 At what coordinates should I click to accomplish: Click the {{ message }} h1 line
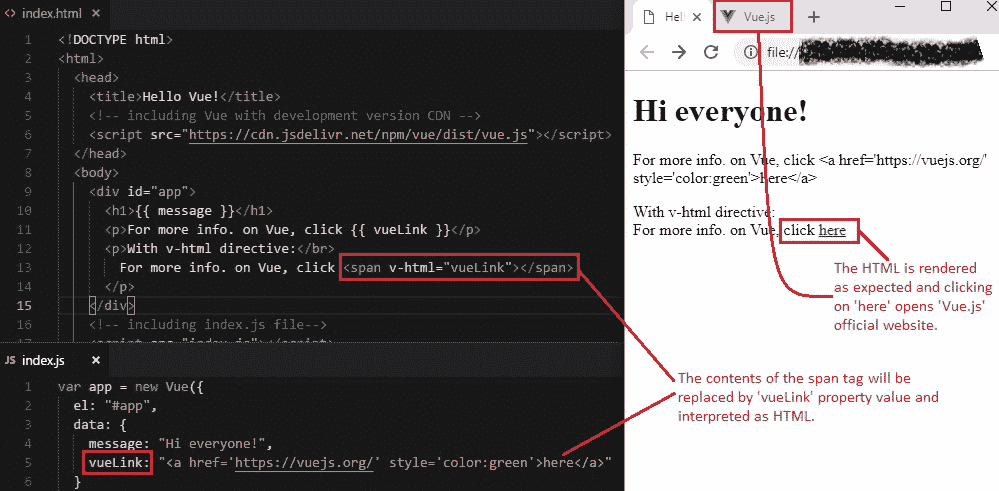click(189, 211)
